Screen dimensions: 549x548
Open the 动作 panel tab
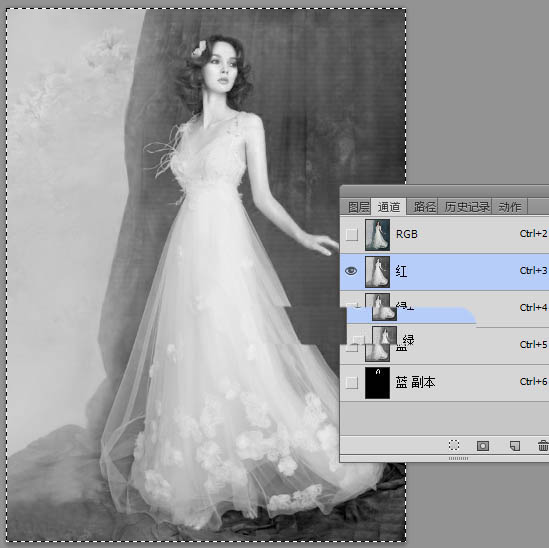[510, 207]
